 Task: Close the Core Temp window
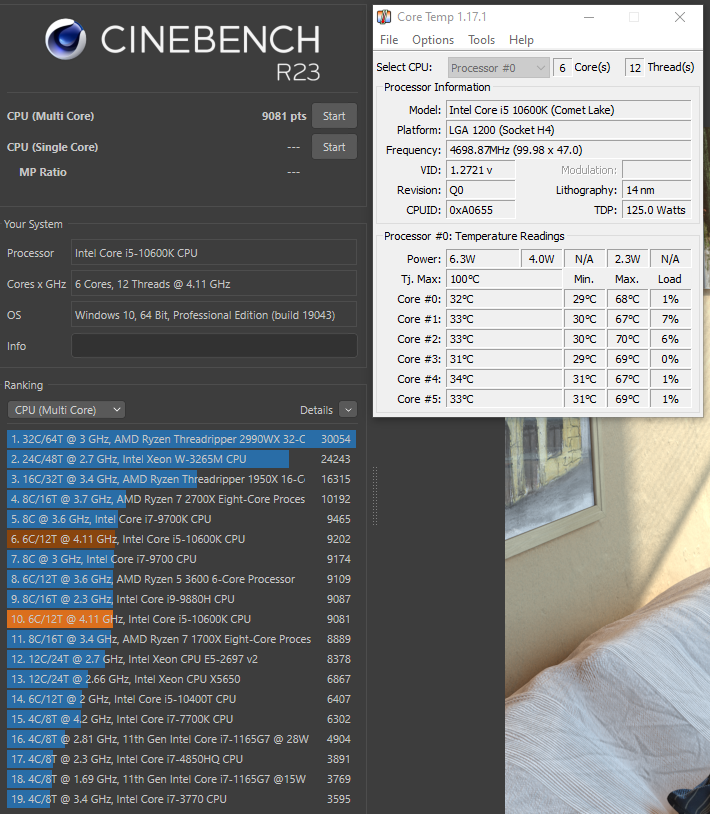tap(680, 17)
